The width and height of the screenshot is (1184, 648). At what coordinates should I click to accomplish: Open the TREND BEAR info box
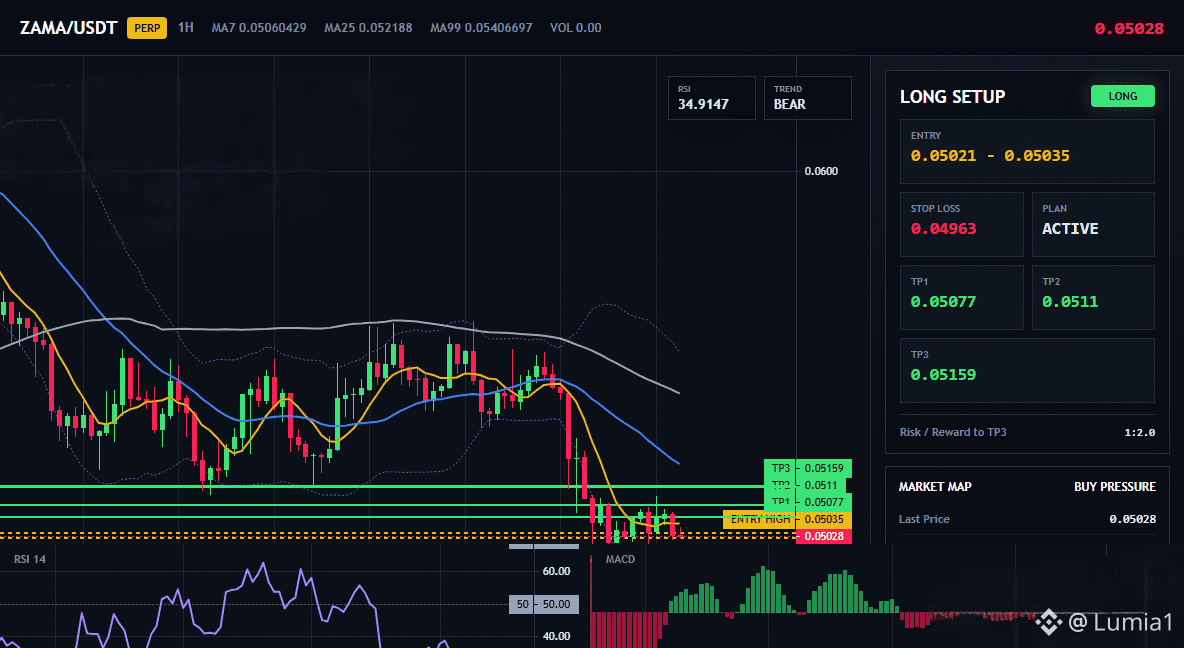807,97
